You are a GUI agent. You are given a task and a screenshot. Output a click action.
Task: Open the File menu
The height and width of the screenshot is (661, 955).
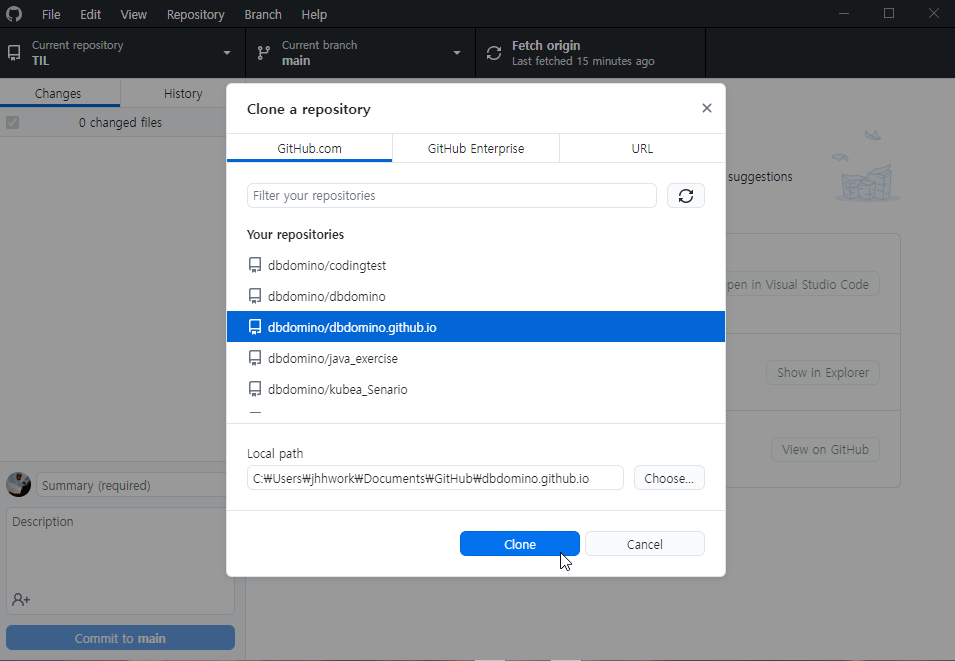pos(51,14)
